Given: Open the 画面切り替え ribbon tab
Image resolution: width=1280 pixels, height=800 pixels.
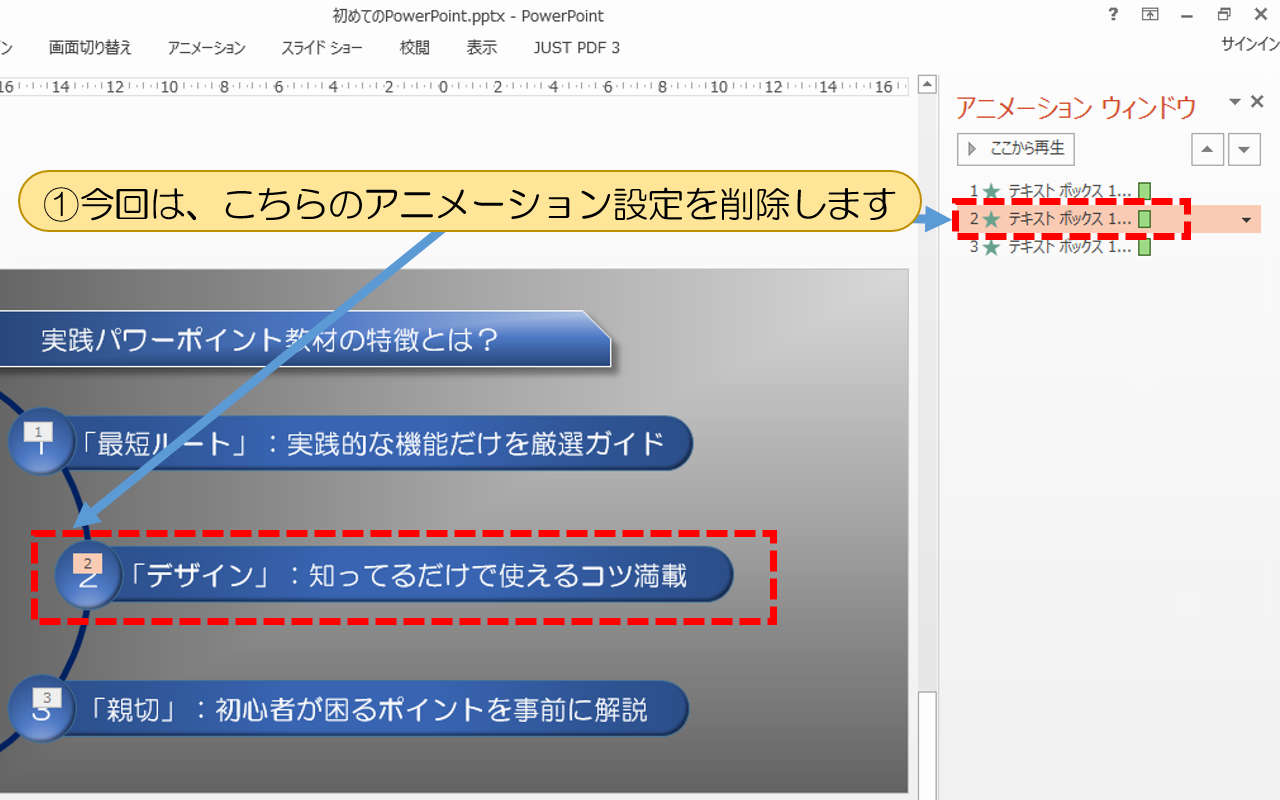Looking at the screenshot, I should pyautogui.click(x=90, y=48).
